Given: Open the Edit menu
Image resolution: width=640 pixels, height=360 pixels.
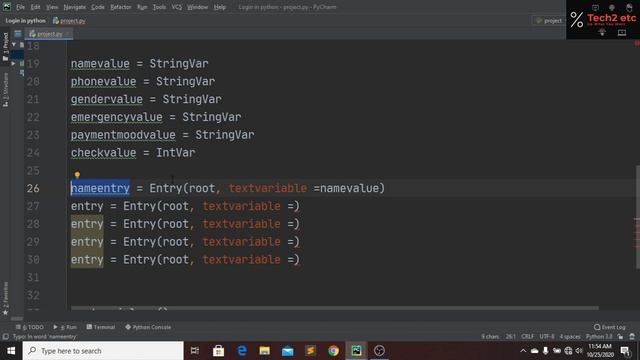Looking at the screenshot, I should point(36,7).
